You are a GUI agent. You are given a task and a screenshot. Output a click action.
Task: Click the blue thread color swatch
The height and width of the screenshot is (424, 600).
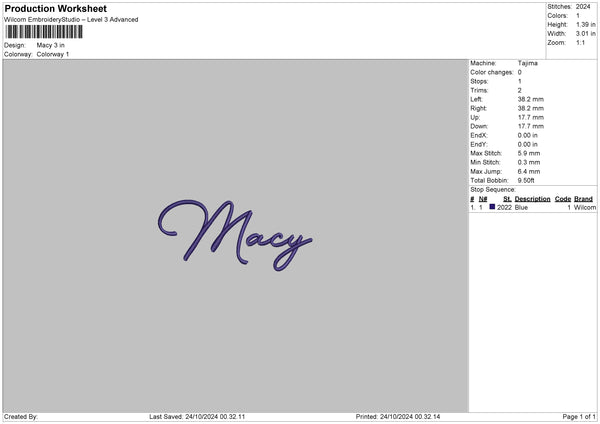click(492, 207)
